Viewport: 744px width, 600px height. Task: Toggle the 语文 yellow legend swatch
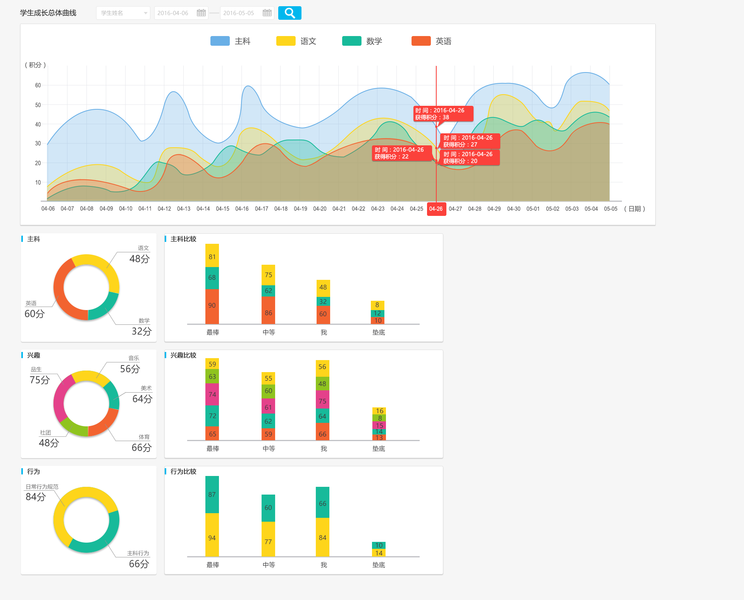tap(286, 41)
